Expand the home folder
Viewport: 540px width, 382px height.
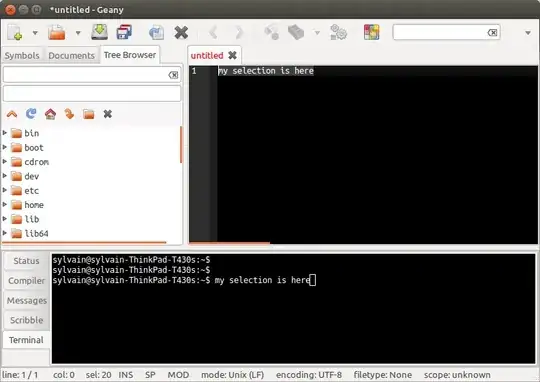5,204
